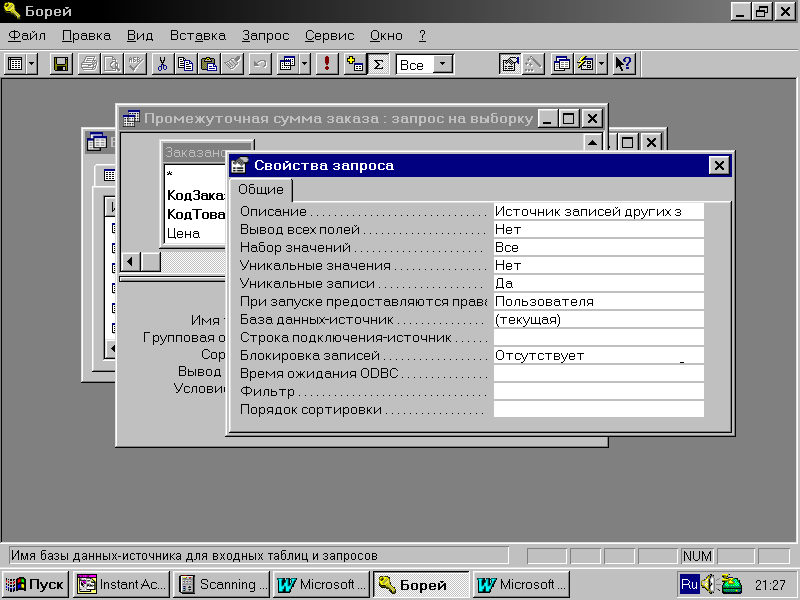Click the query window's scroll-up arrow
The image size is (800, 600).
click(x=592, y=143)
